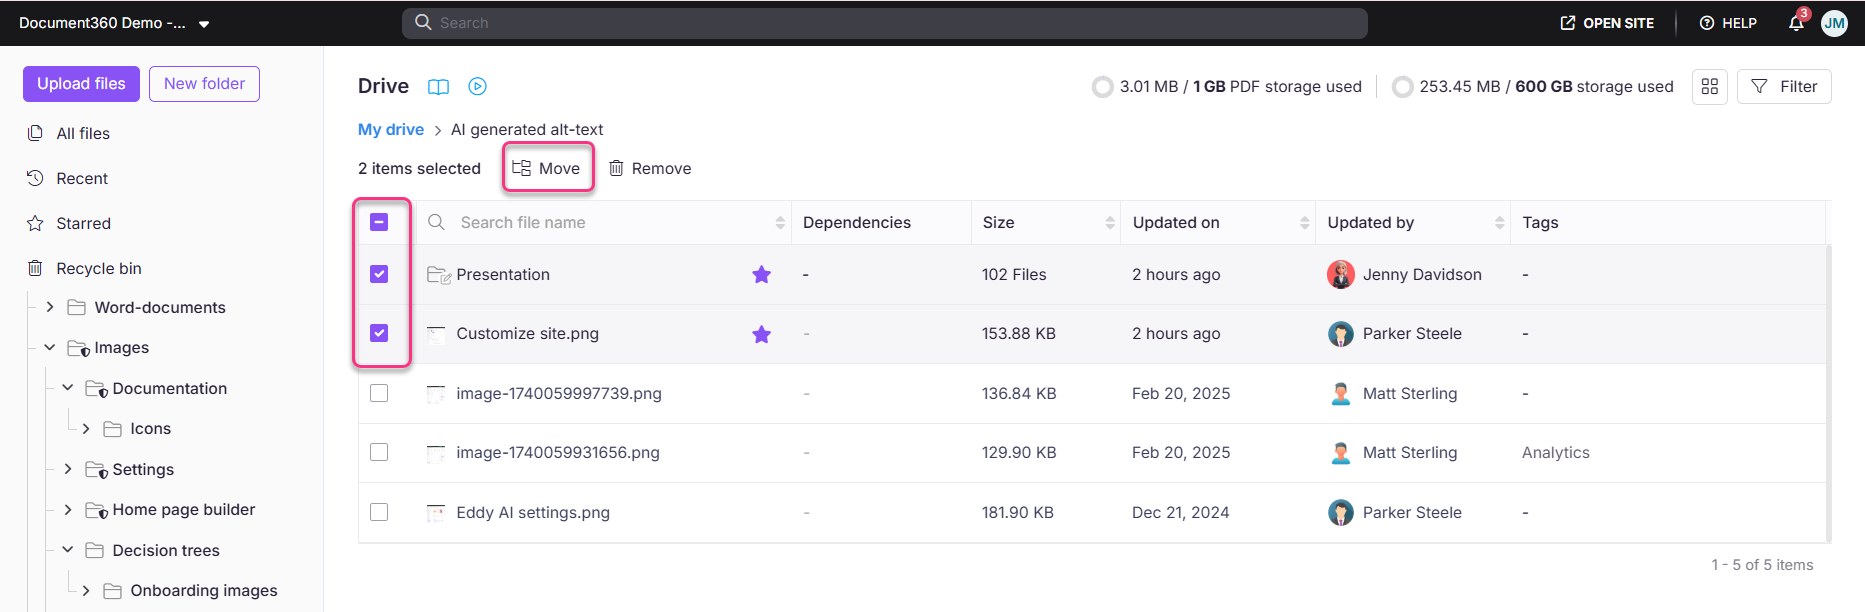Click the search magnifier in file name column
1865x612 pixels.
pyautogui.click(x=436, y=222)
